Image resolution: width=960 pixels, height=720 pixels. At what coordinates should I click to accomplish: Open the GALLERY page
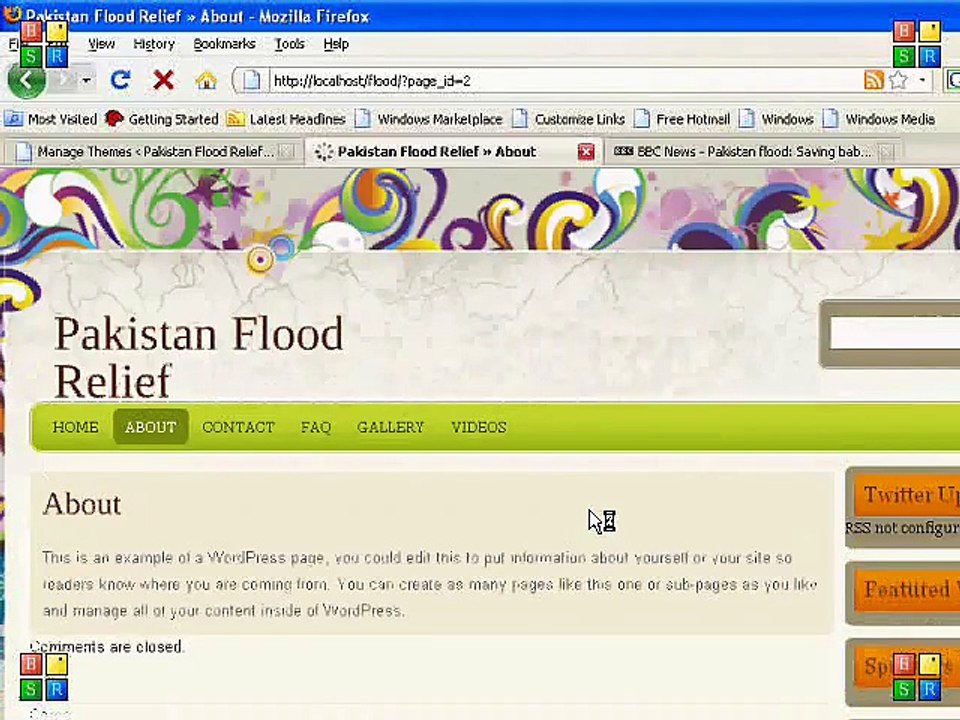390,427
